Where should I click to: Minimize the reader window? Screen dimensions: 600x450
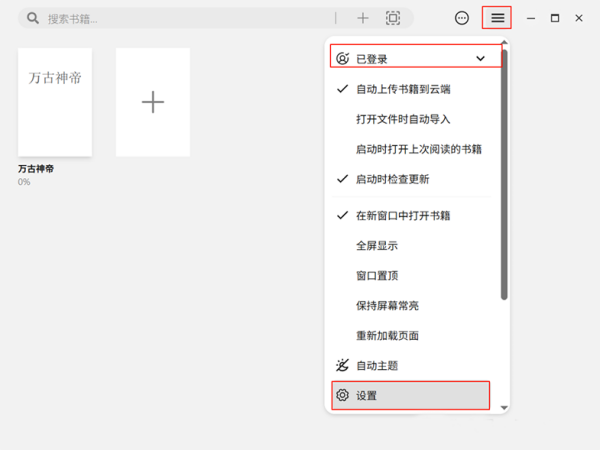coord(531,18)
